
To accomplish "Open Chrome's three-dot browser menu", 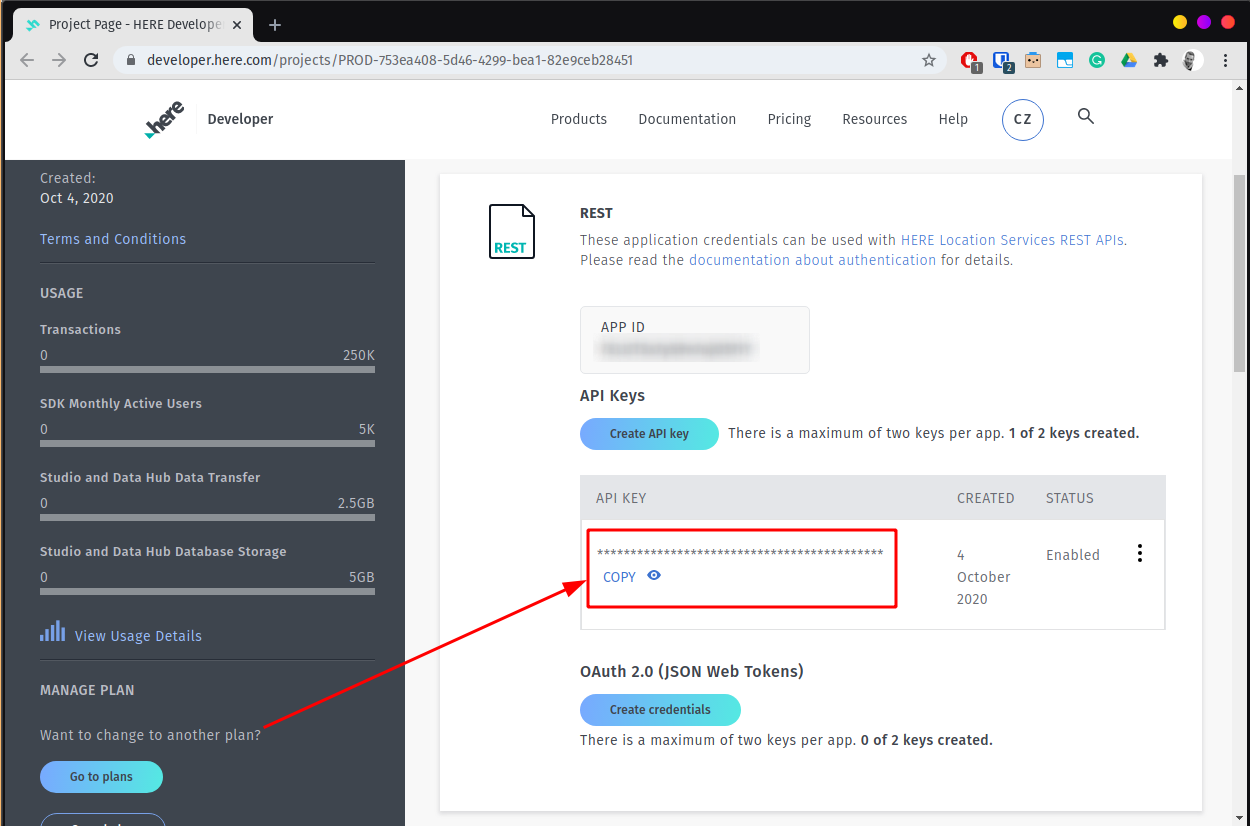I will pos(1226,60).
